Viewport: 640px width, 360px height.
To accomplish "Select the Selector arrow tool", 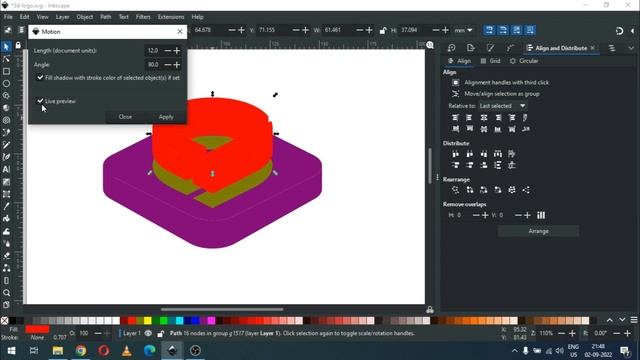I will tap(6, 47).
